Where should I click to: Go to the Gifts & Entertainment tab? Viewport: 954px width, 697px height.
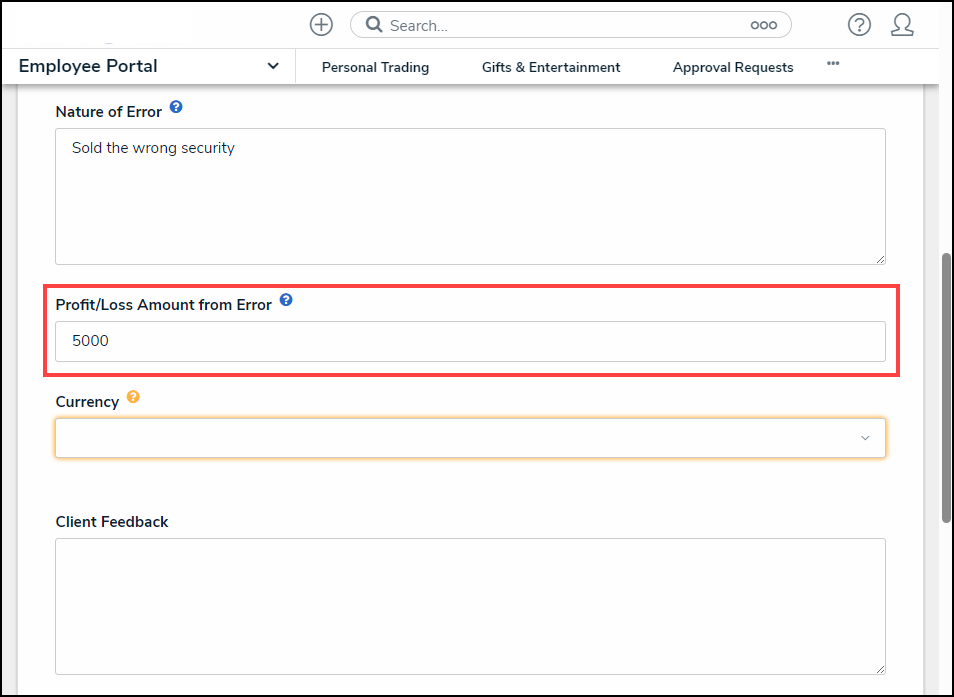pyautogui.click(x=551, y=67)
